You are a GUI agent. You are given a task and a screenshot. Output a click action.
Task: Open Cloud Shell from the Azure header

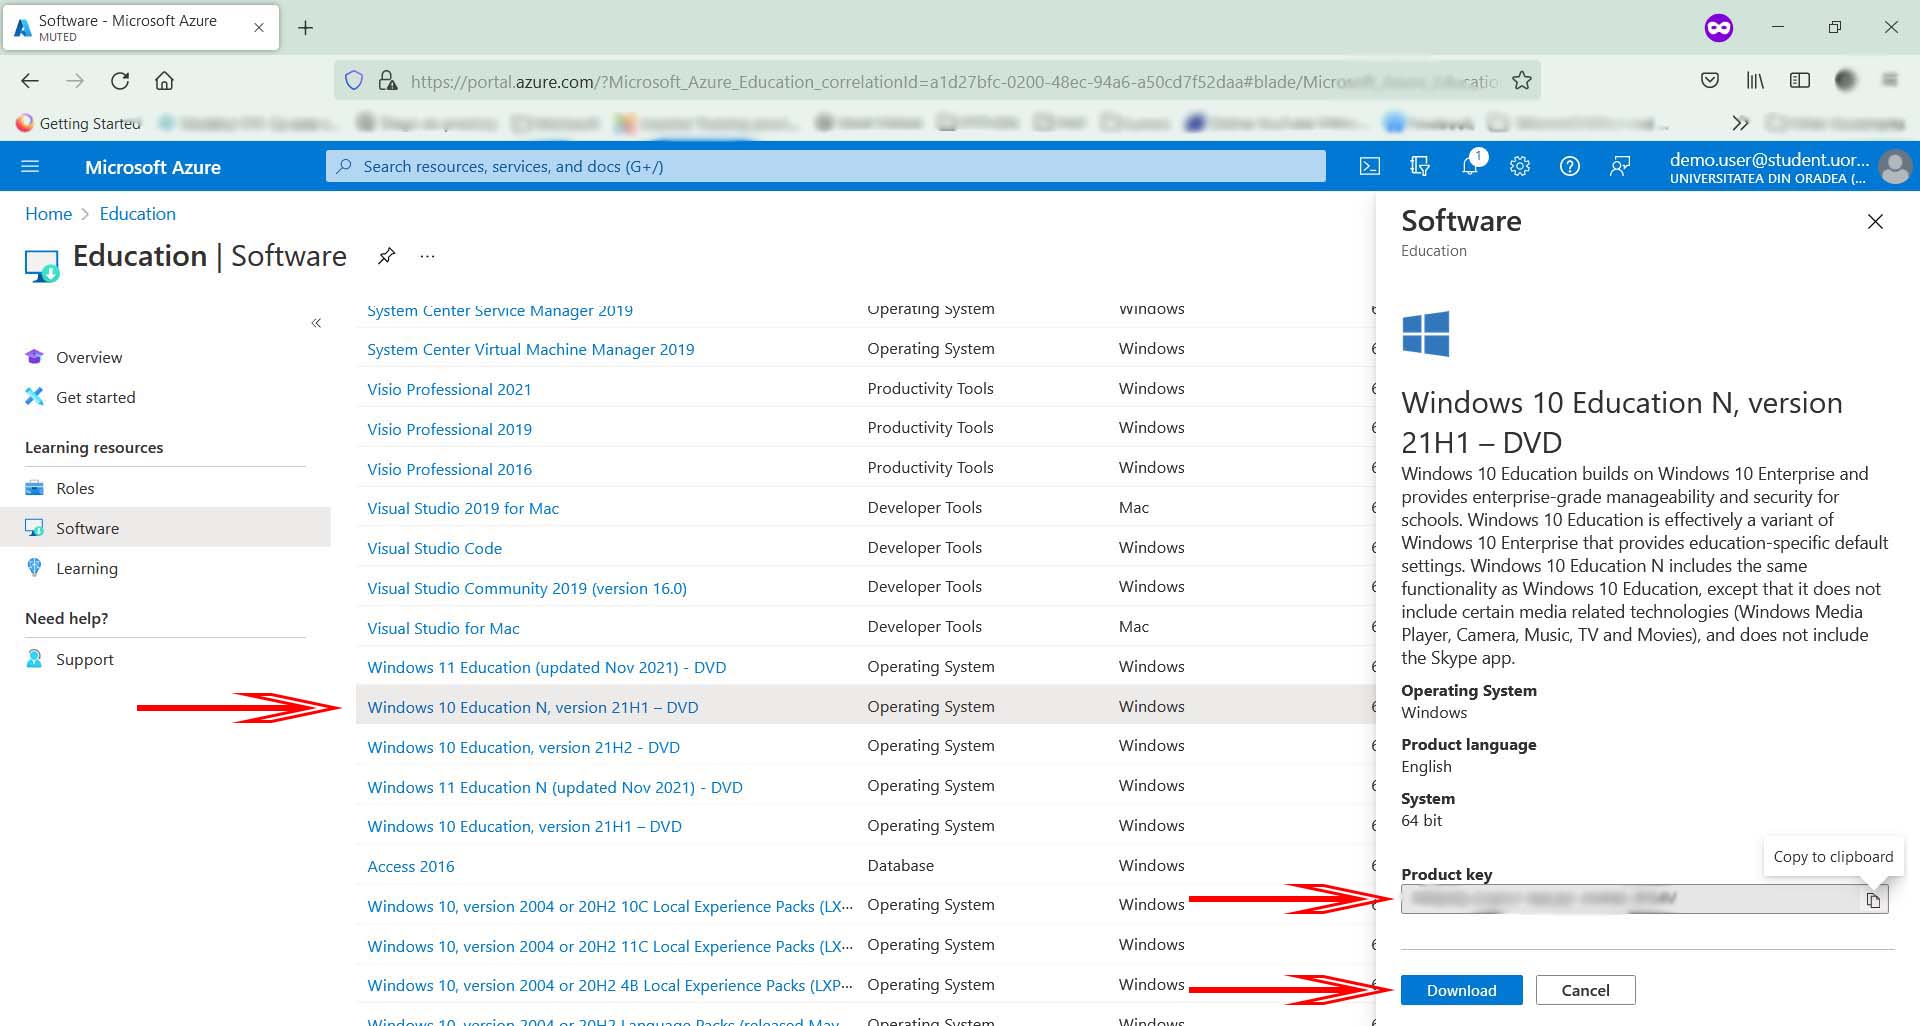click(1370, 166)
